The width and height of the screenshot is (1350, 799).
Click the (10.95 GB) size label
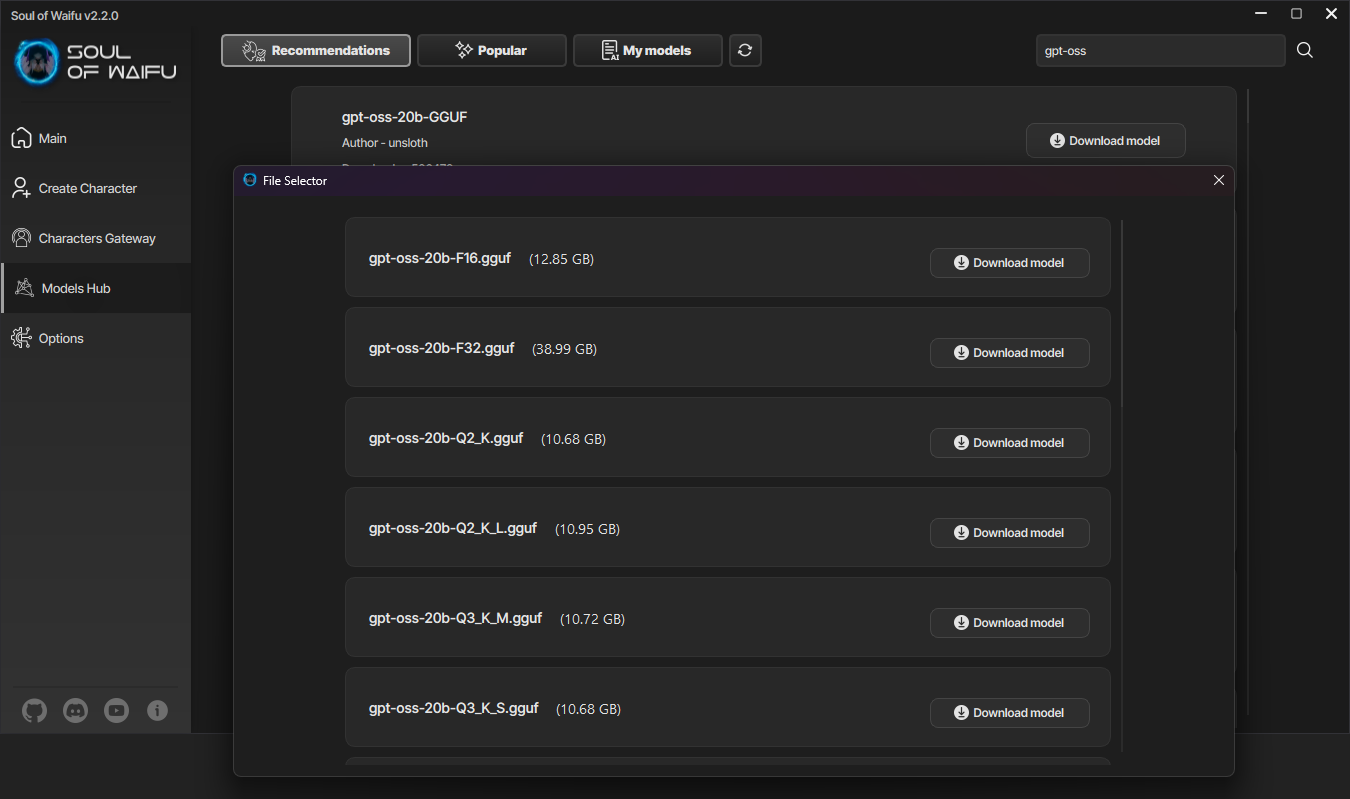pos(588,529)
